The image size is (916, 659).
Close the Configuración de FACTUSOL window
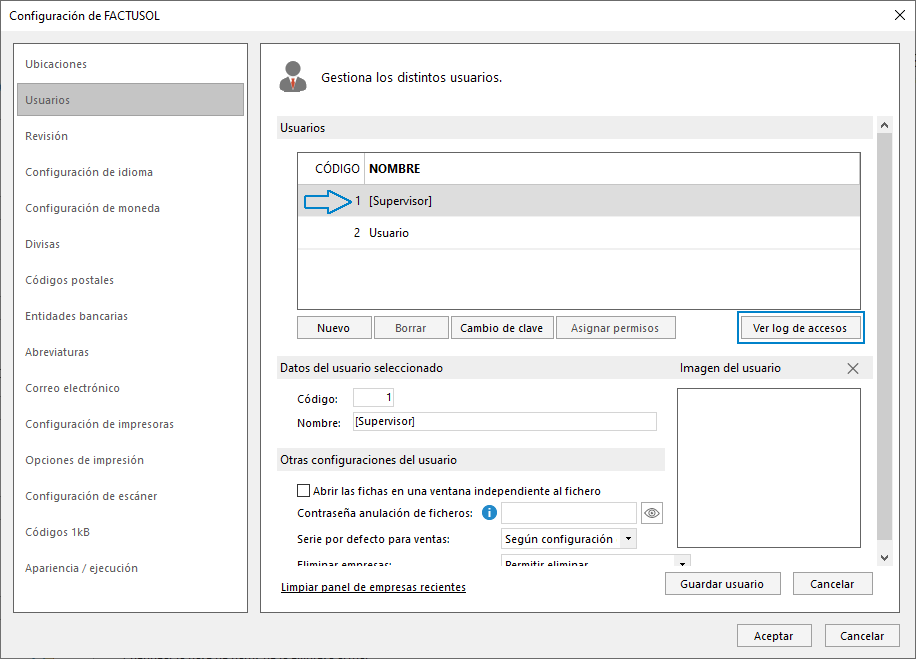900,15
